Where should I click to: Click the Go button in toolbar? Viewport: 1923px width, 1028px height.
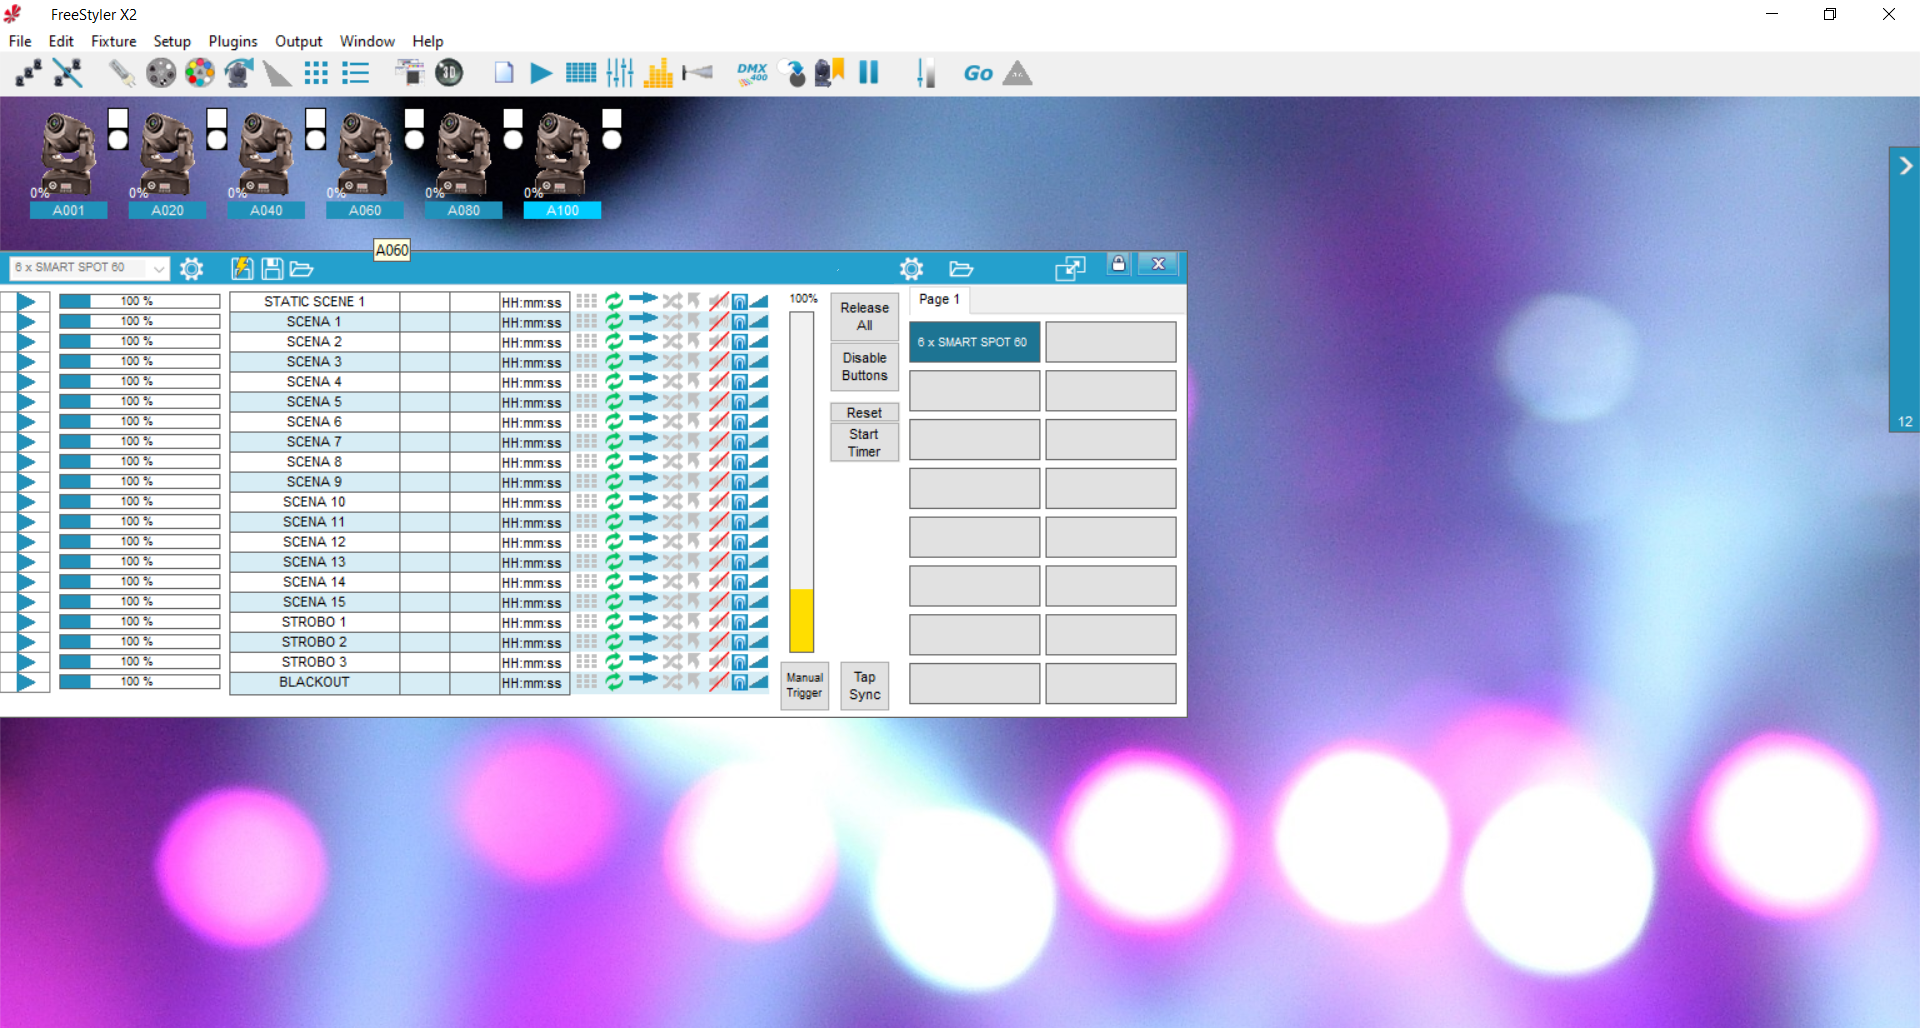point(978,73)
